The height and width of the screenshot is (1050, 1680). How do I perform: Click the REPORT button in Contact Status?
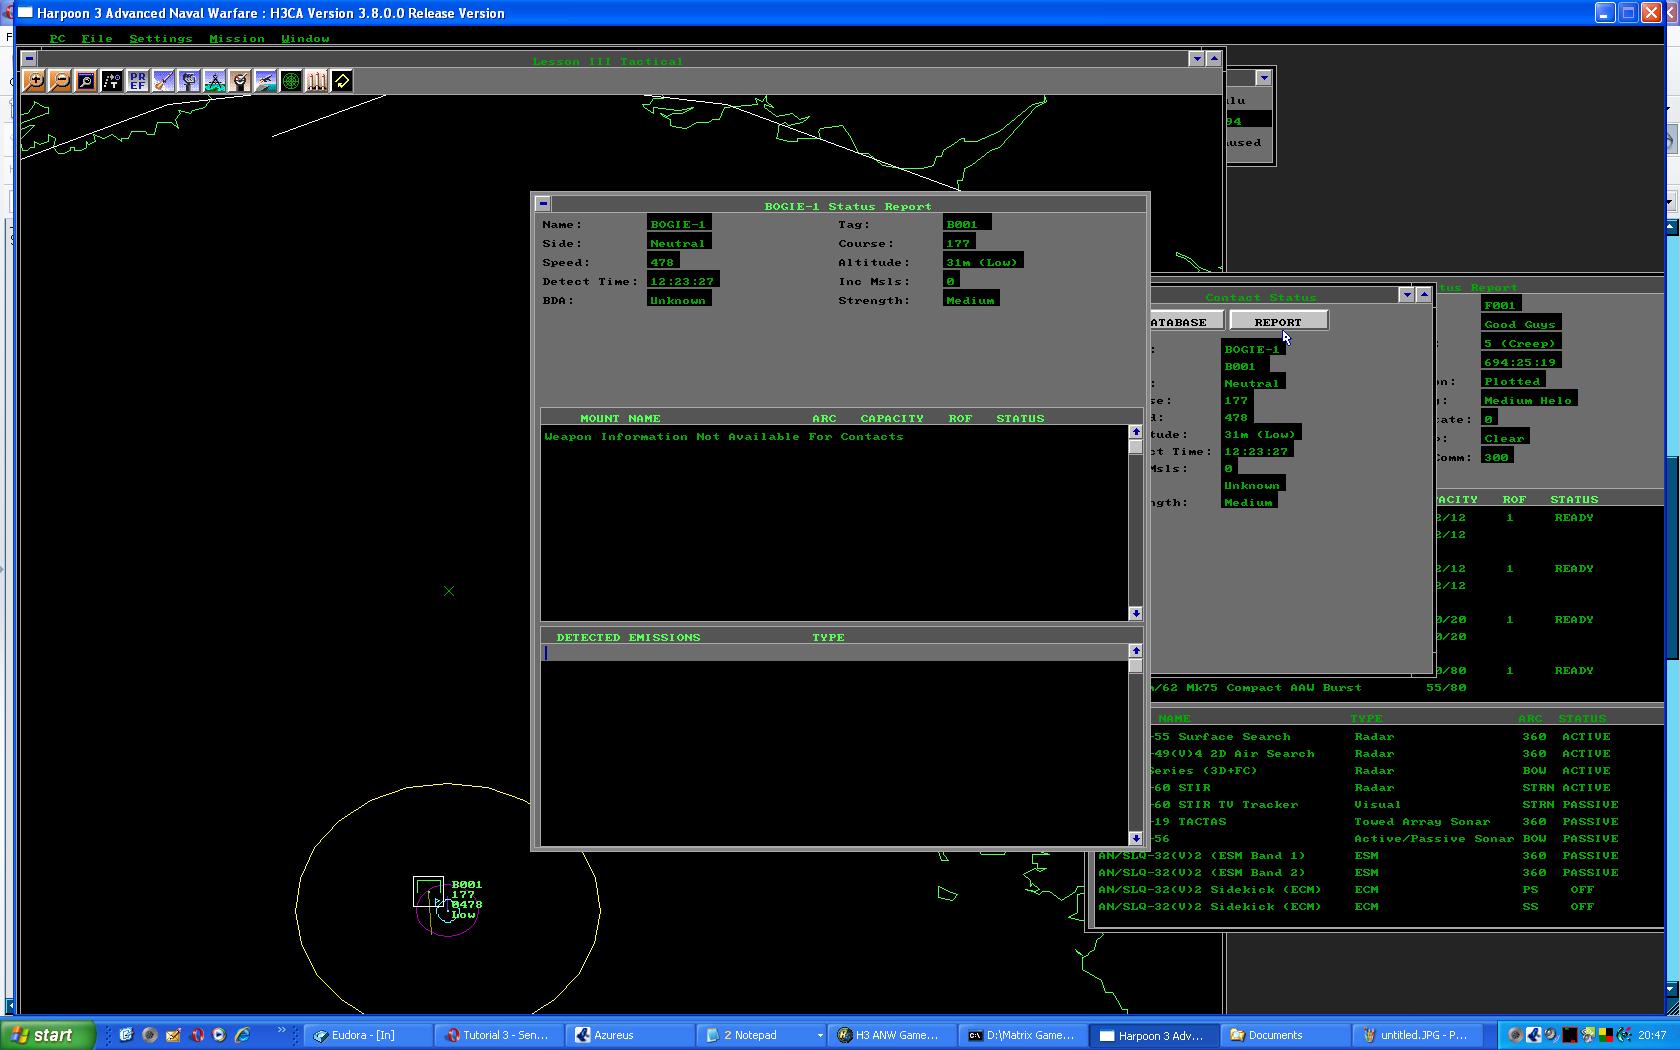point(1278,321)
